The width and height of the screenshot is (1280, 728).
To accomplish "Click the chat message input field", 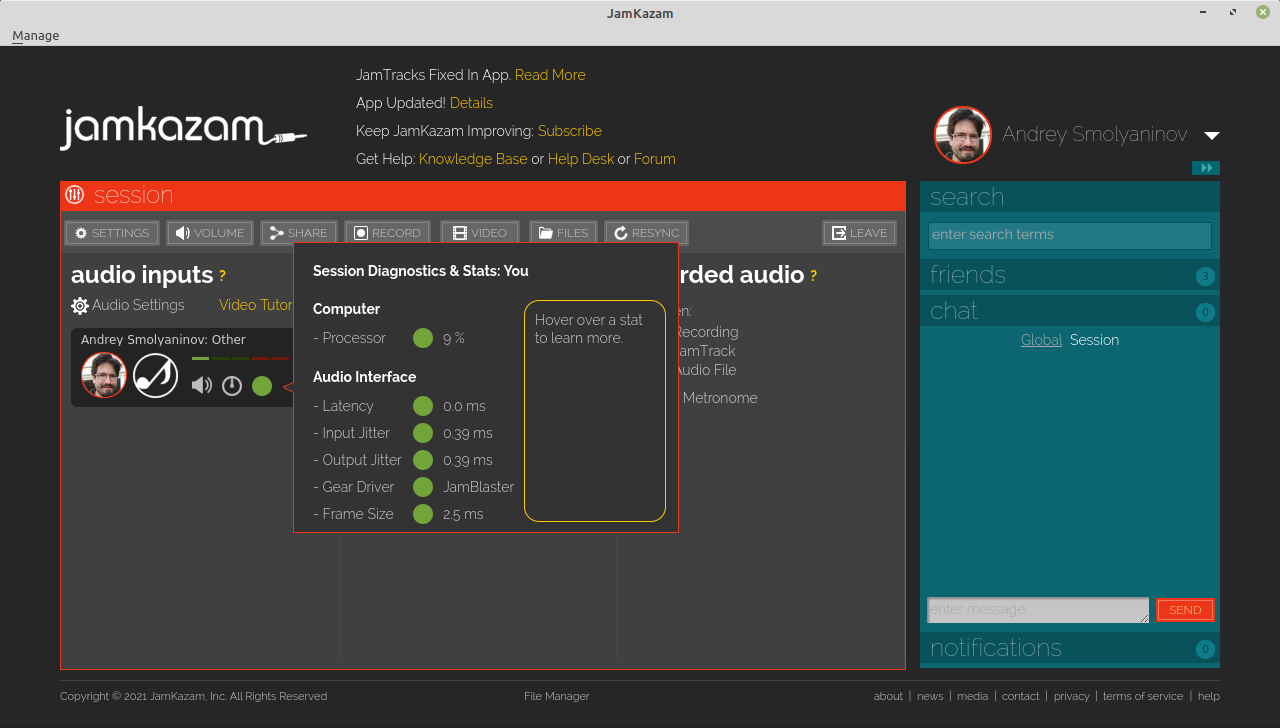I will click(1038, 610).
